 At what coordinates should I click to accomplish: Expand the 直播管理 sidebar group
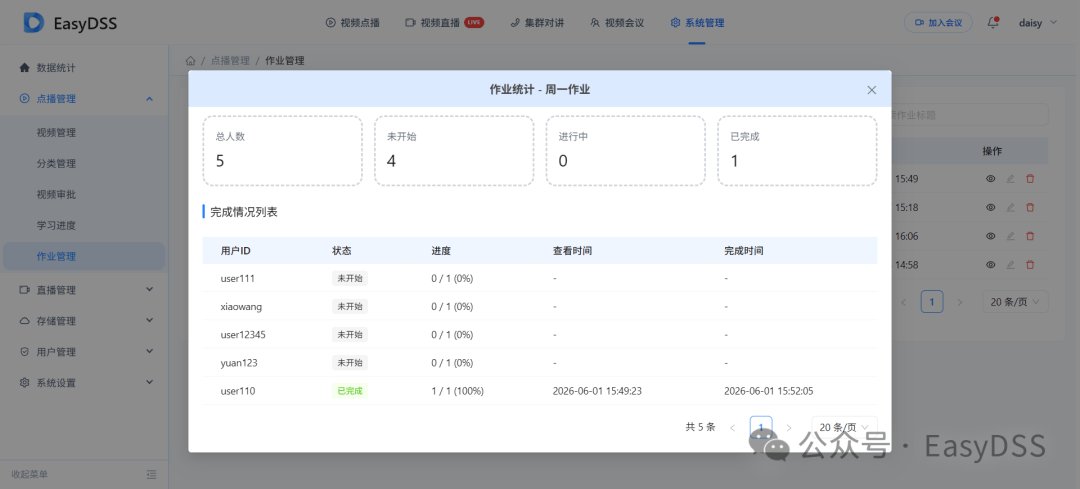click(84, 290)
